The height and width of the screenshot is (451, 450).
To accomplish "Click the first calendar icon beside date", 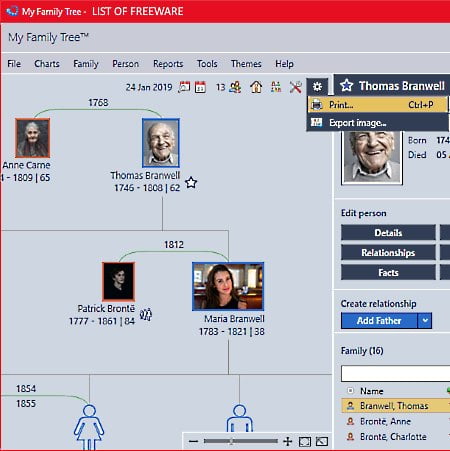I will click(184, 87).
